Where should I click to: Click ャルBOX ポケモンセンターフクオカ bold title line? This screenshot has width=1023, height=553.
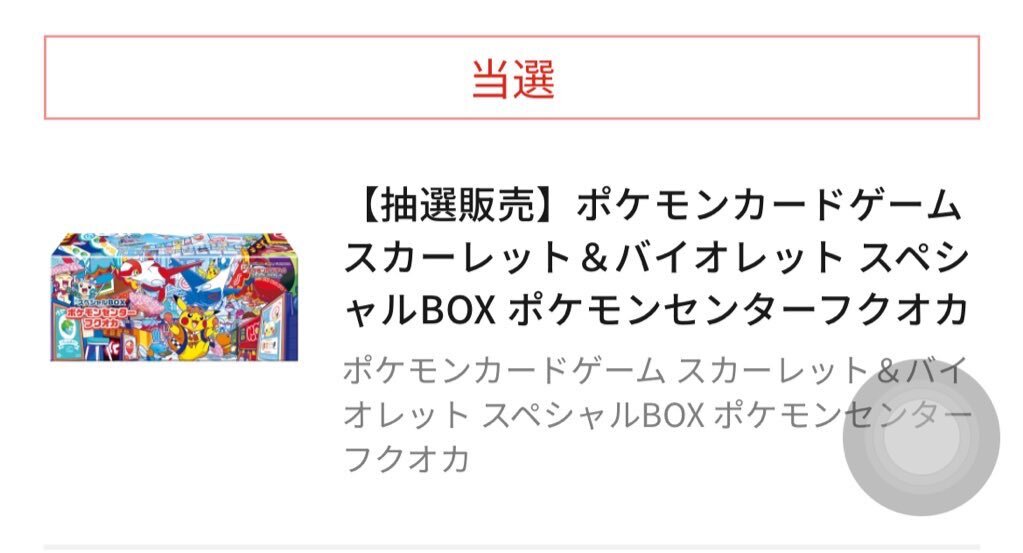(x=655, y=309)
